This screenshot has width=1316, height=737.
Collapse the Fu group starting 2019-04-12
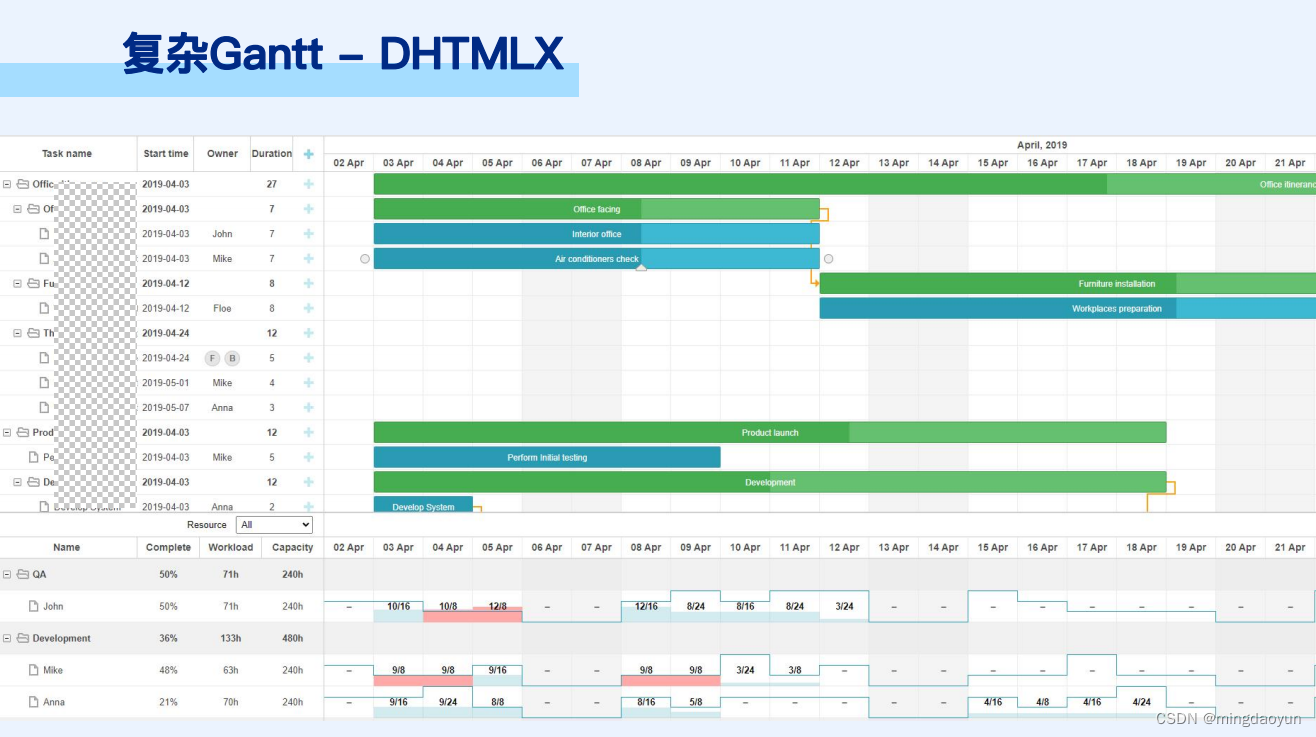pos(17,284)
